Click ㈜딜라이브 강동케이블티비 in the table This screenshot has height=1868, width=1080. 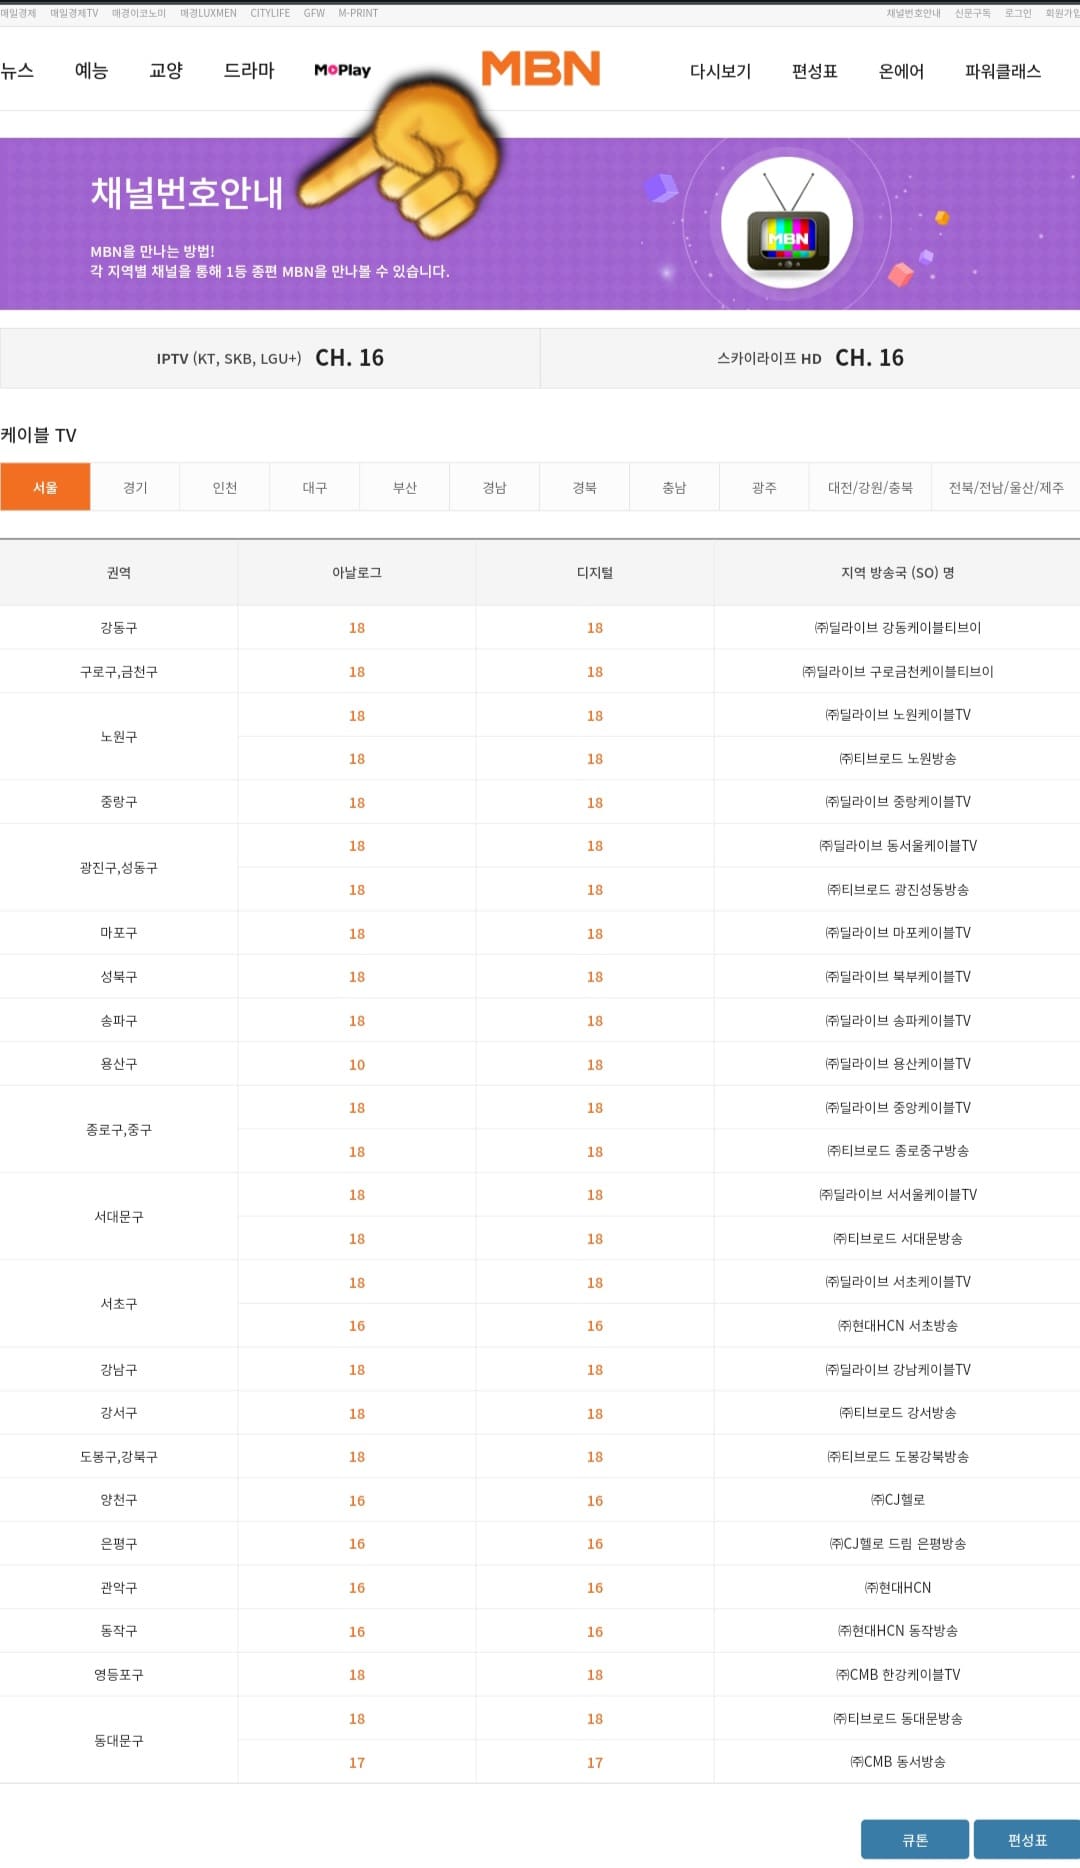tap(898, 627)
